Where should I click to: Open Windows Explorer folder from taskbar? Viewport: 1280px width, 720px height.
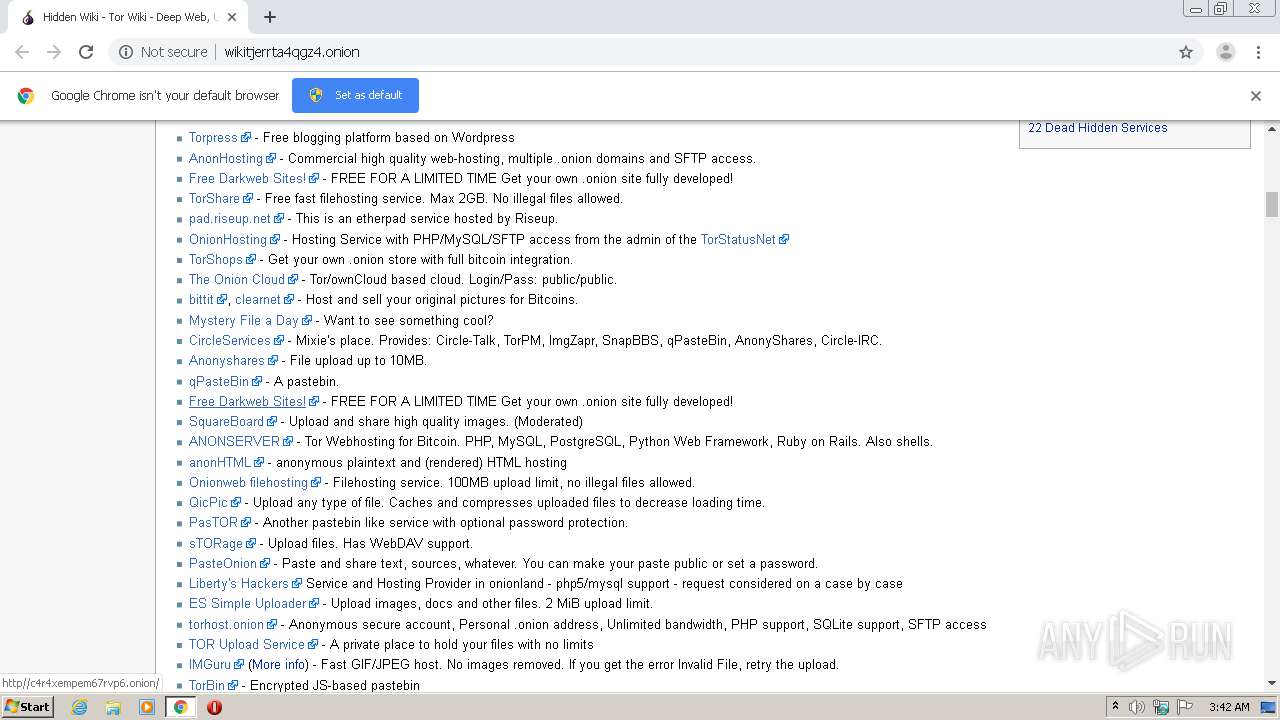(113, 707)
